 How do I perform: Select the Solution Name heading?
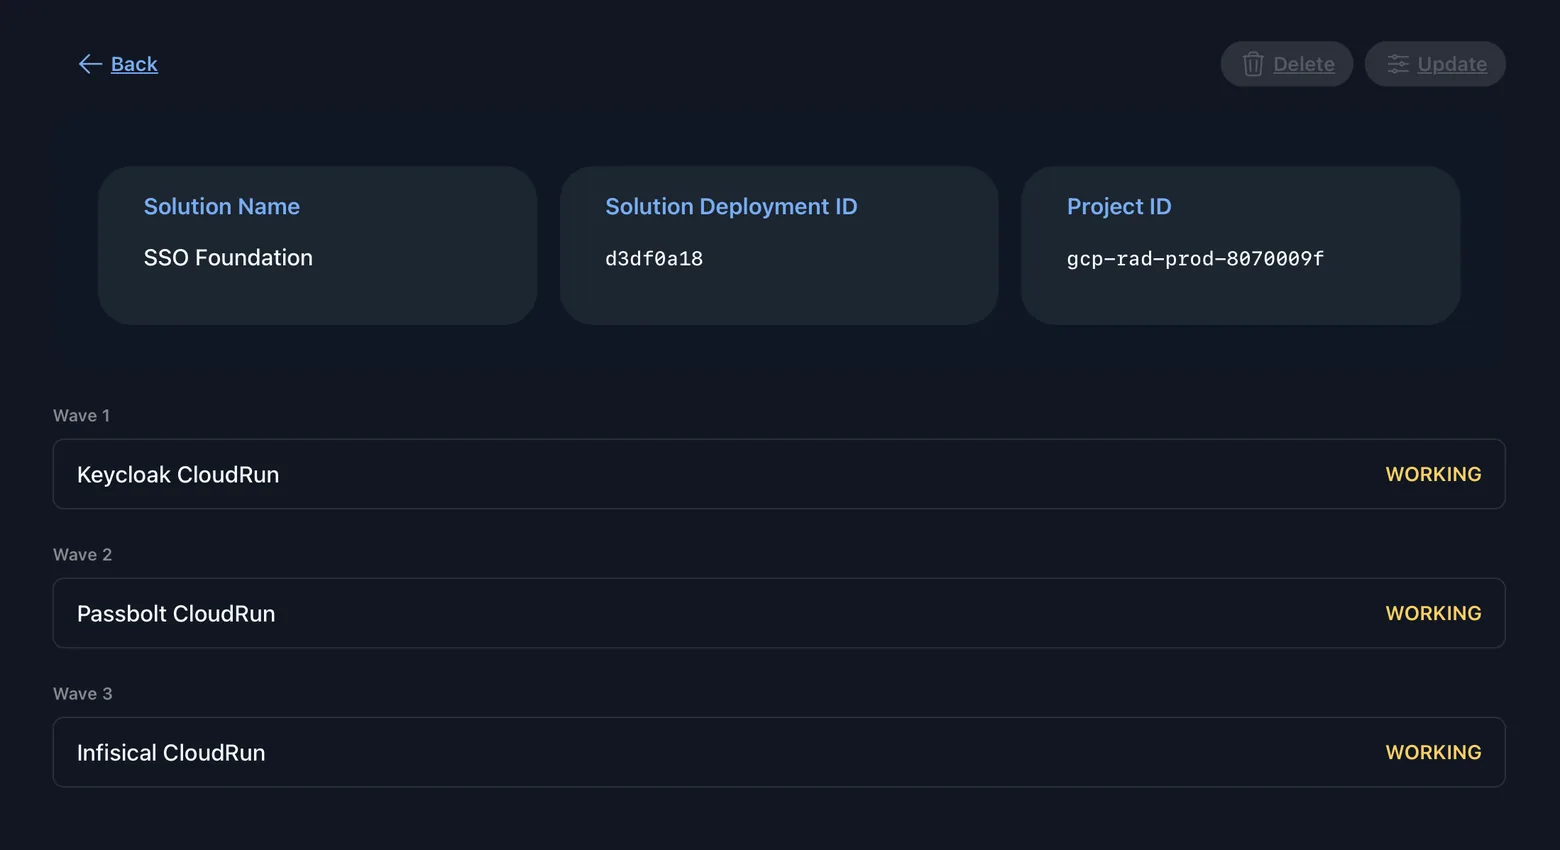pyautogui.click(x=222, y=206)
